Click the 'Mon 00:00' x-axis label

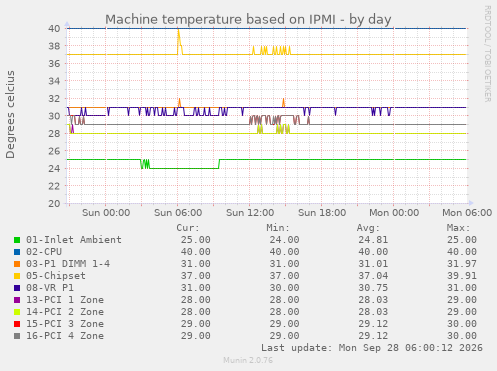[394, 213]
